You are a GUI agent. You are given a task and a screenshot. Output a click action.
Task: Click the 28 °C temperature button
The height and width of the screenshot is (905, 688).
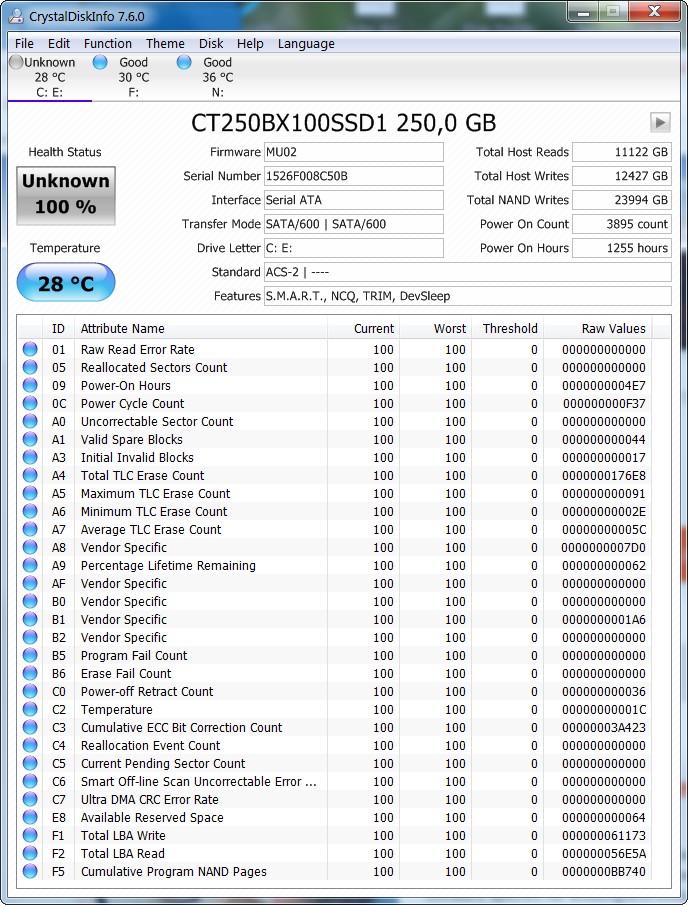pos(66,282)
